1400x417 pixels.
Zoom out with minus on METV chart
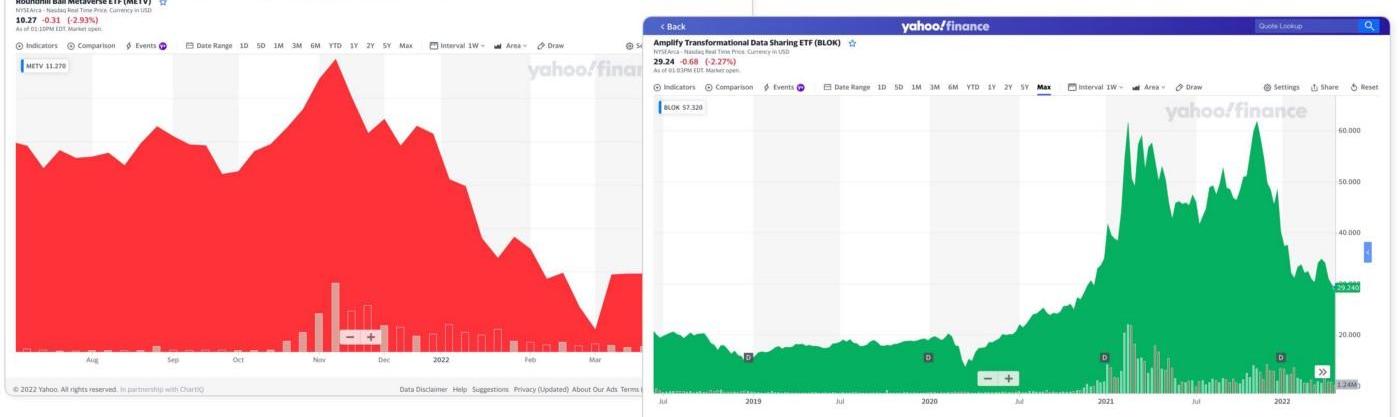(x=350, y=337)
